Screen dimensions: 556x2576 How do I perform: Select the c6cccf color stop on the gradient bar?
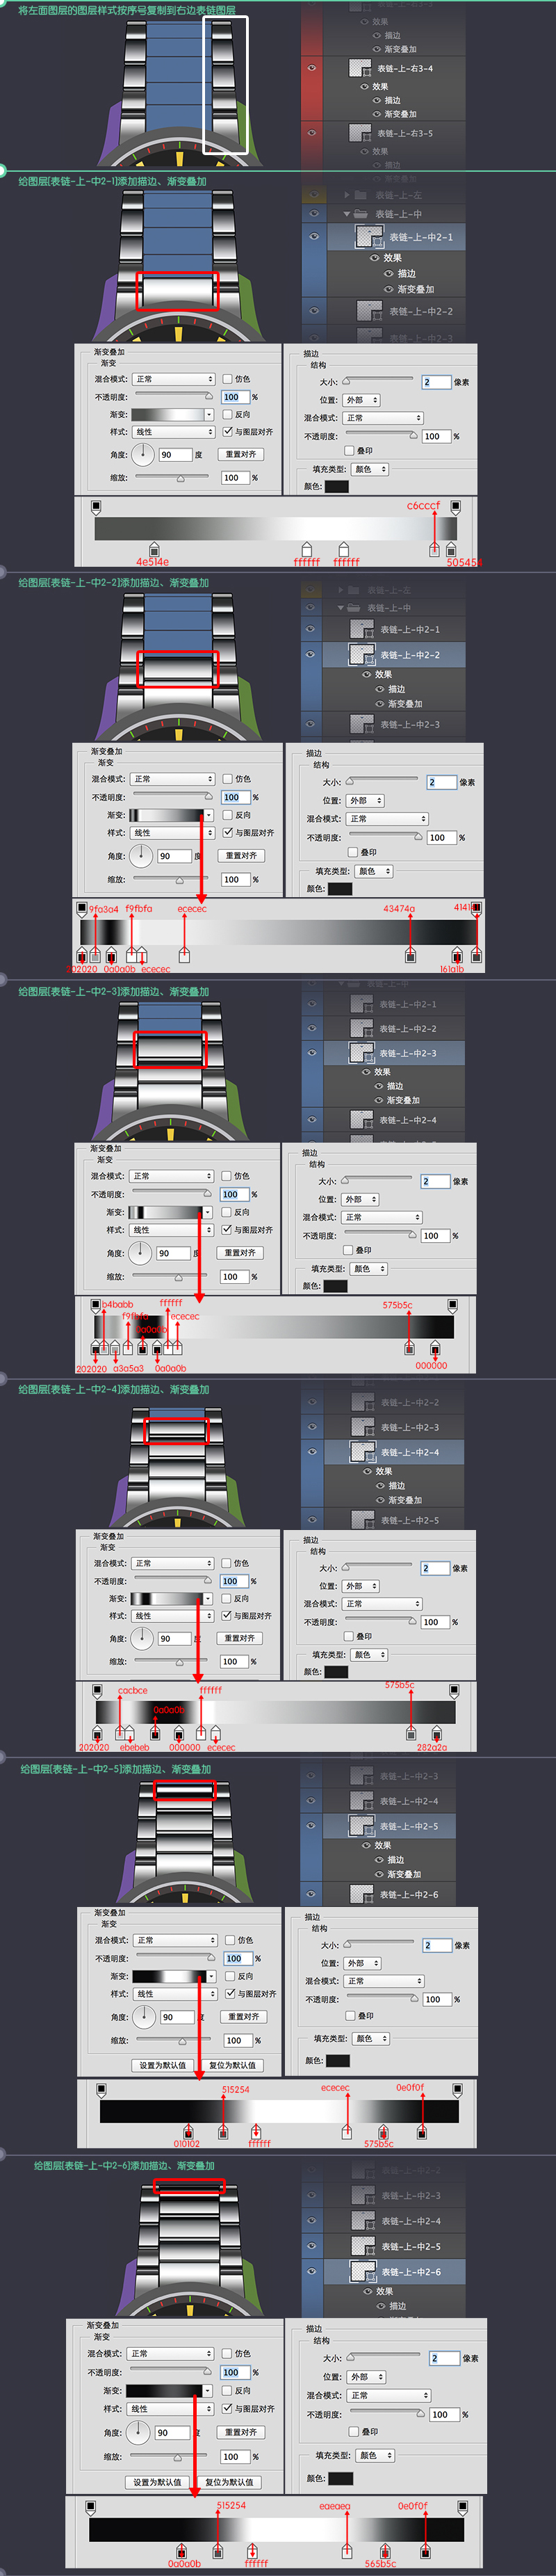434,549
